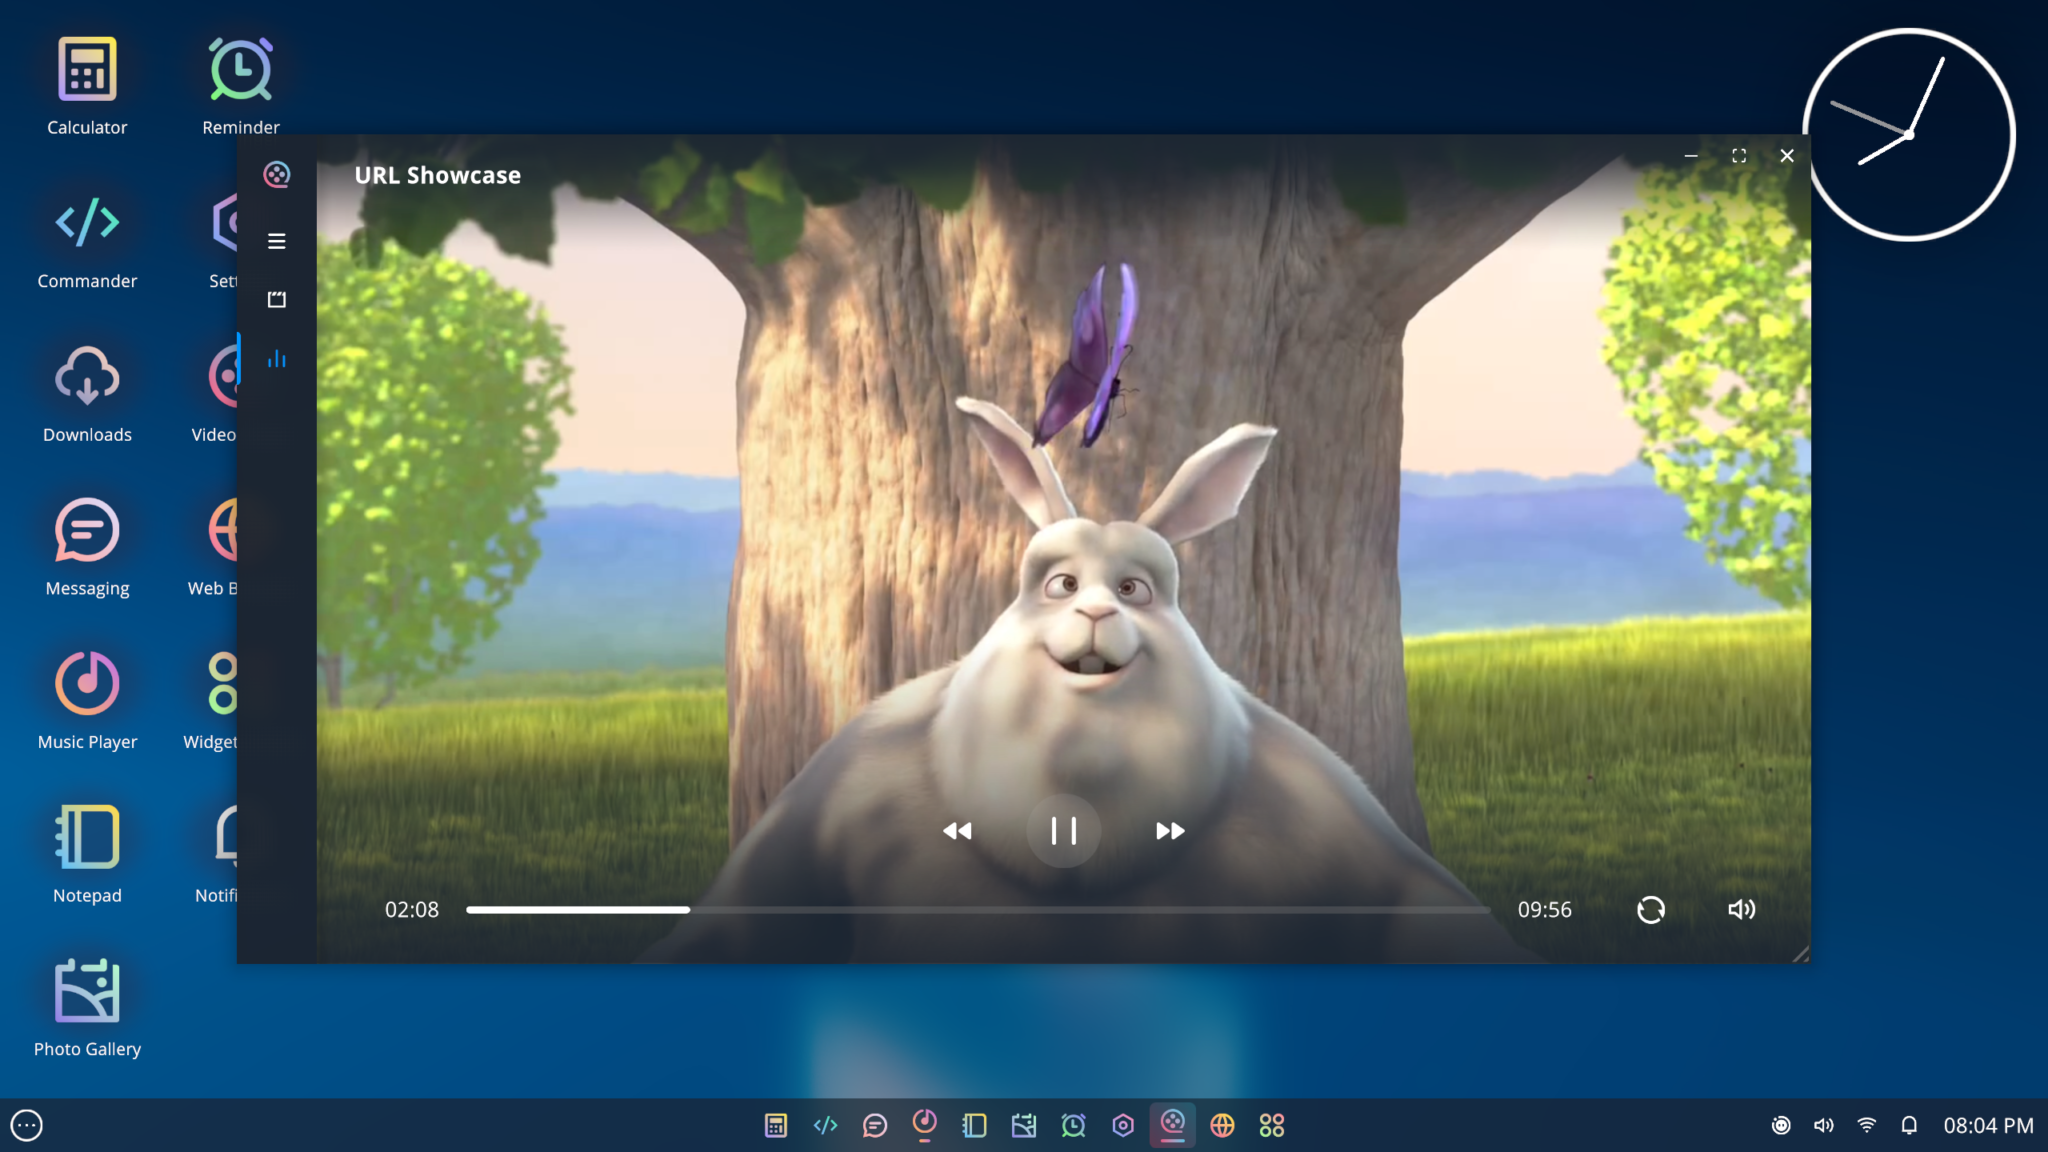Skip forward with the fast-forward button
Viewport: 2048px width, 1152px height.
coord(1168,830)
